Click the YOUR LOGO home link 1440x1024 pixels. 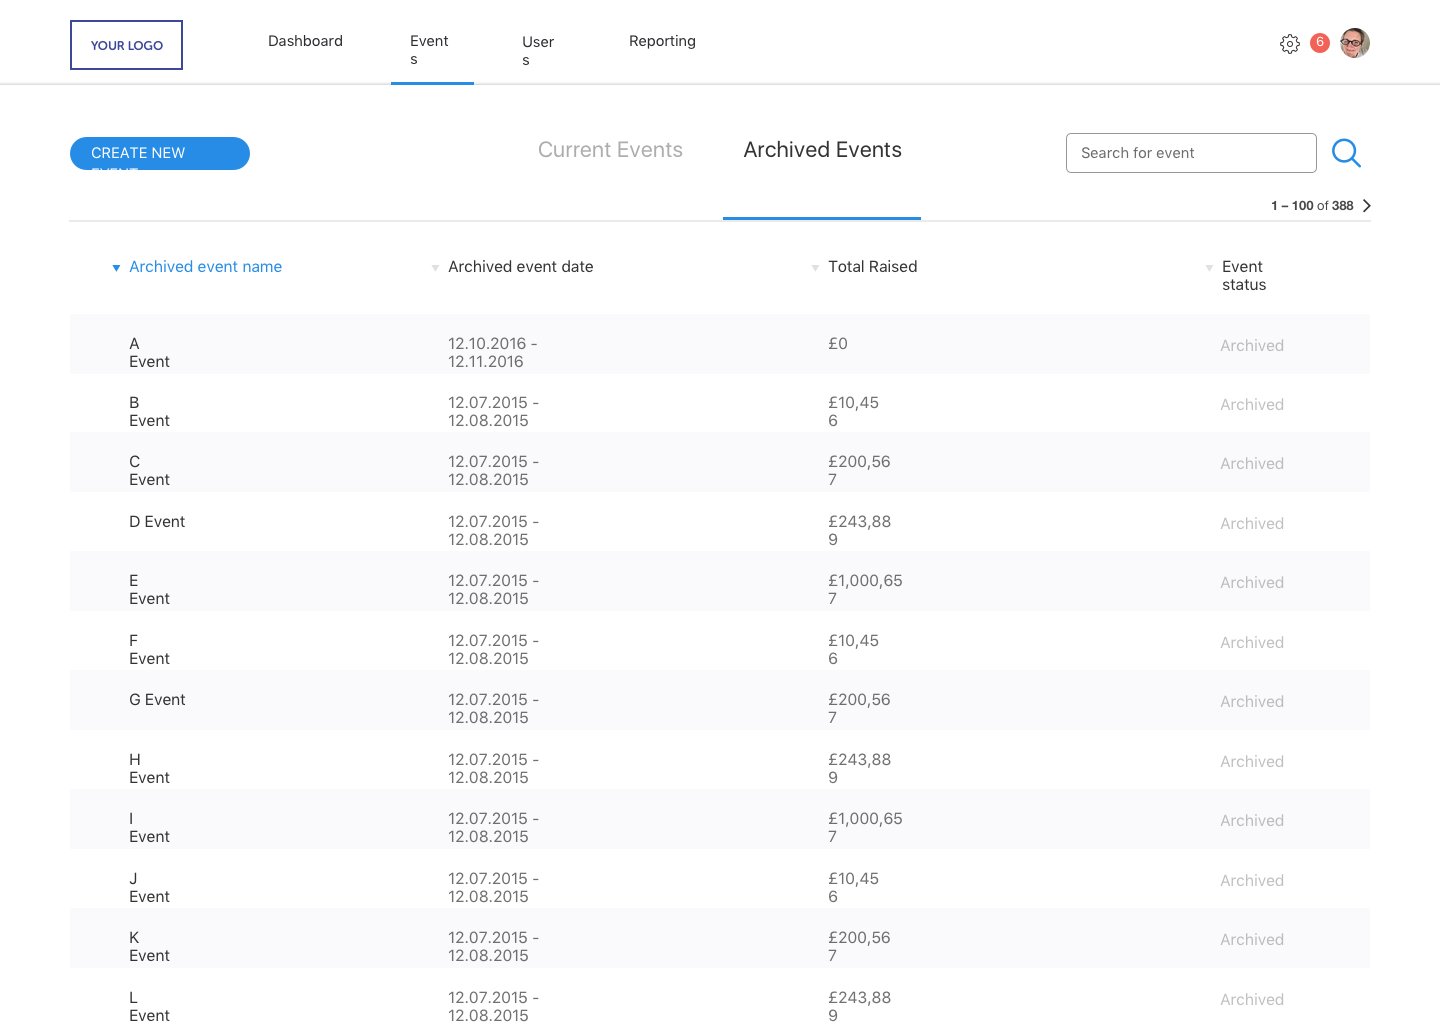[126, 45]
